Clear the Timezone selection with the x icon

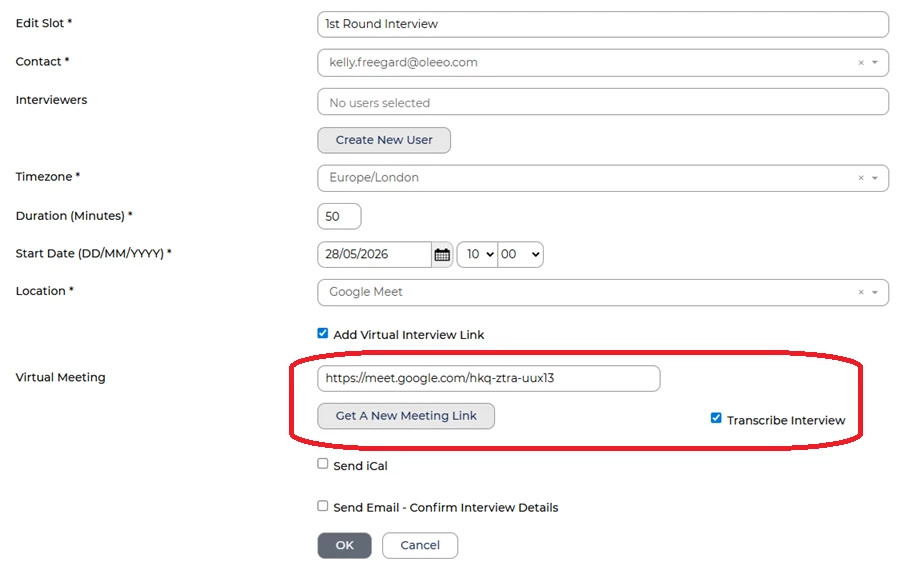861,178
